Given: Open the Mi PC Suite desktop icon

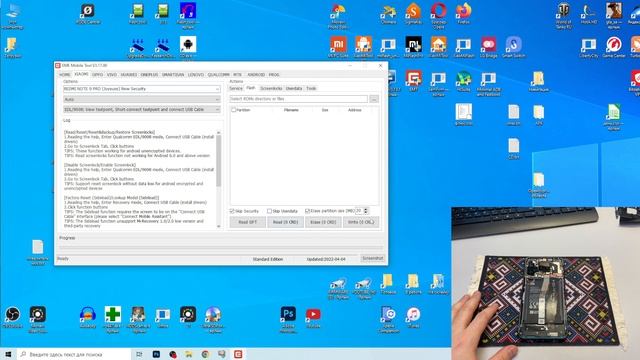Looking at the screenshot, I should 338,46.
